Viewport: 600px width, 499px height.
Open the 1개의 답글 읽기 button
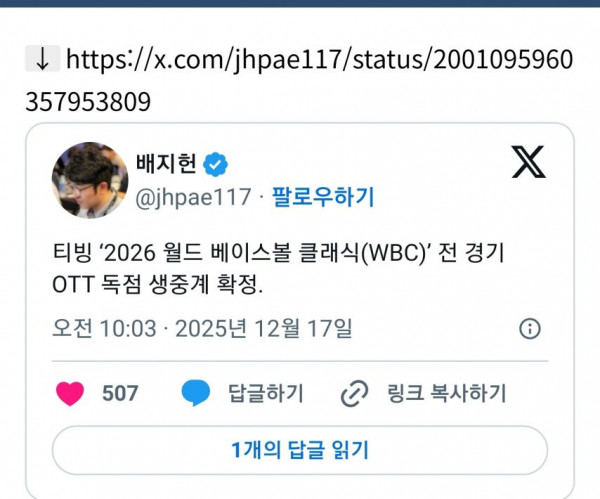(300, 450)
